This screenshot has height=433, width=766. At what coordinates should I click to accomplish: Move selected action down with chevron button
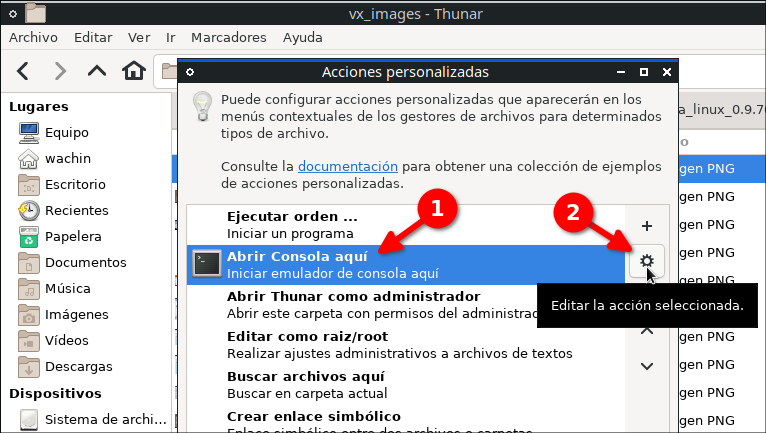click(647, 366)
